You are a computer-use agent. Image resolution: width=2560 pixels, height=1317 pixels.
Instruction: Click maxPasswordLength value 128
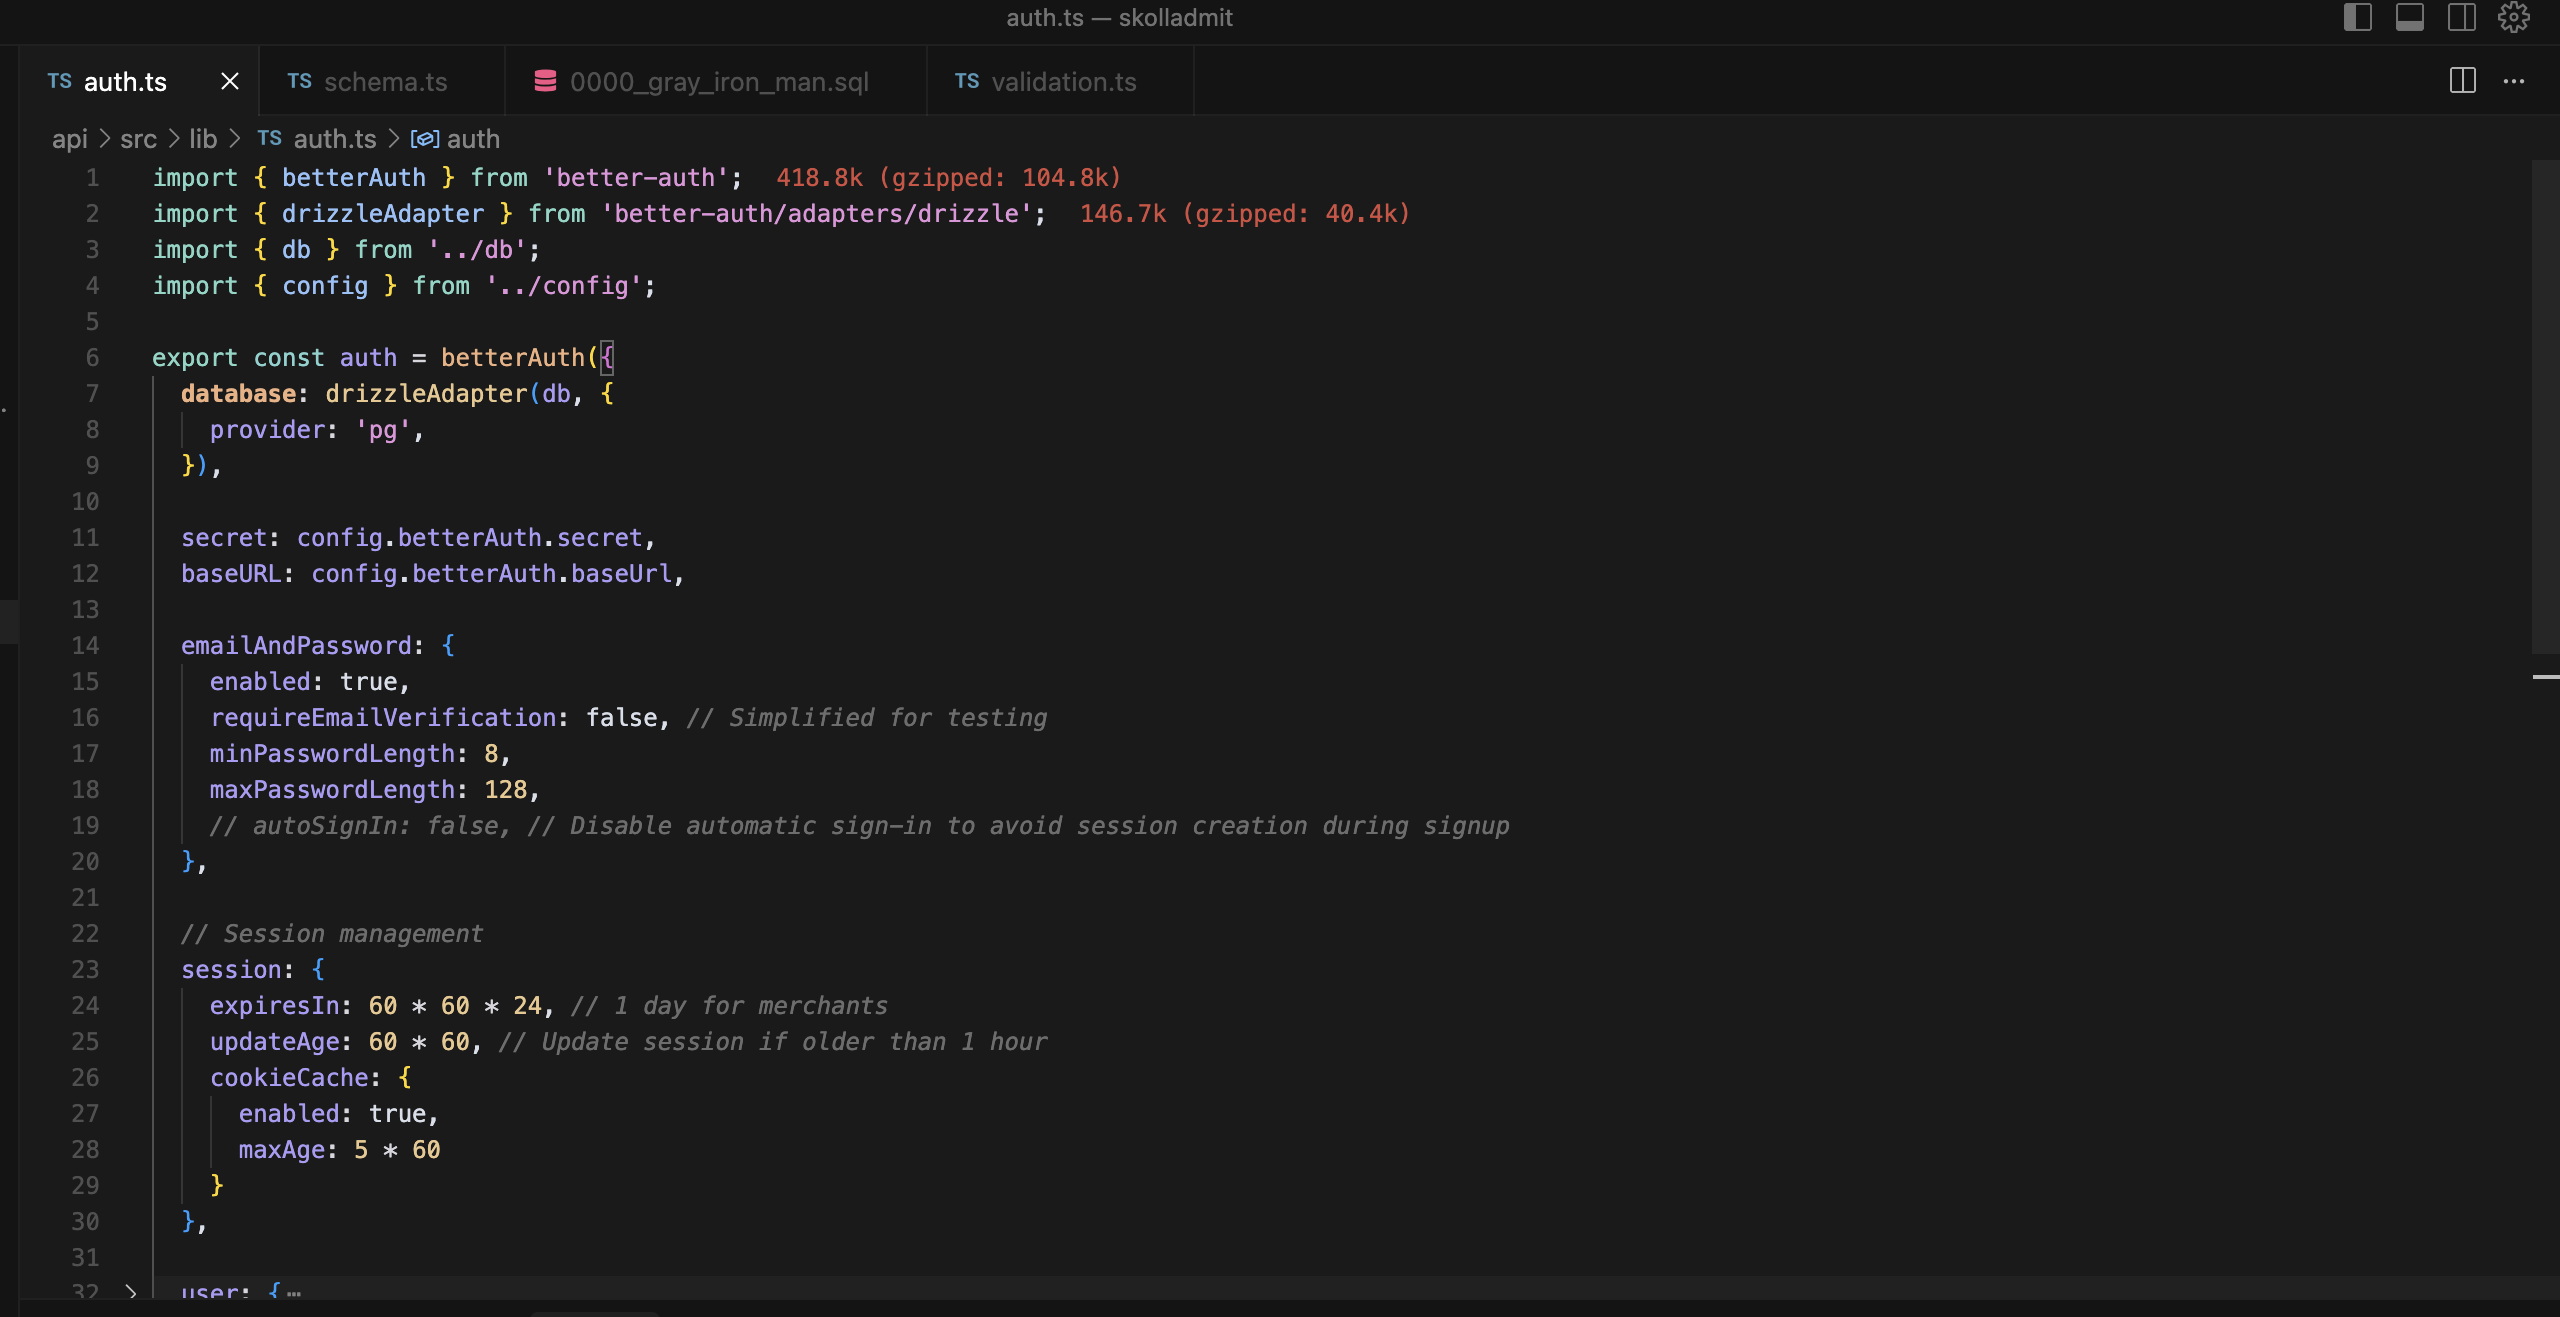pyautogui.click(x=505, y=790)
